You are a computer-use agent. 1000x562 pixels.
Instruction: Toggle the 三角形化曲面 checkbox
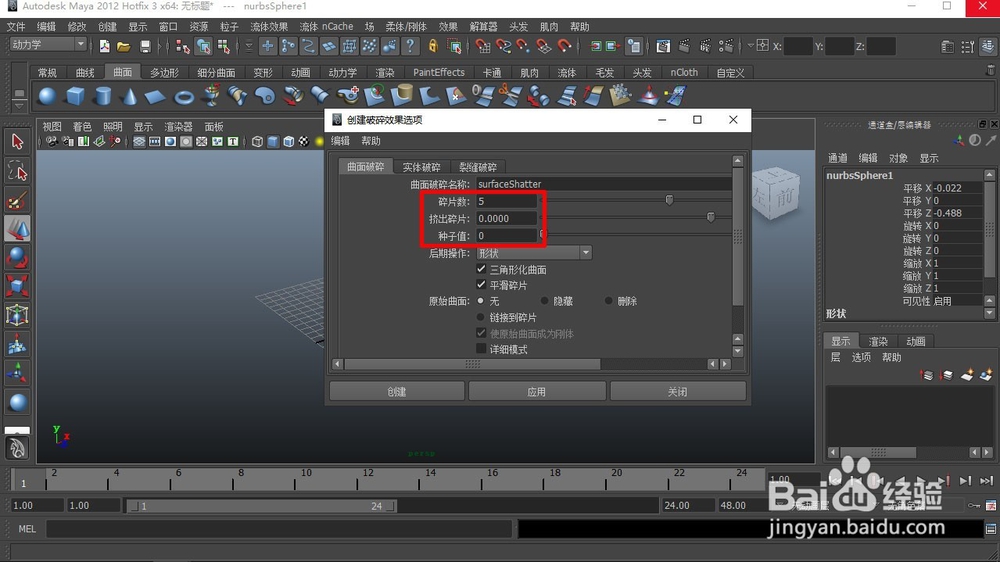point(482,269)
